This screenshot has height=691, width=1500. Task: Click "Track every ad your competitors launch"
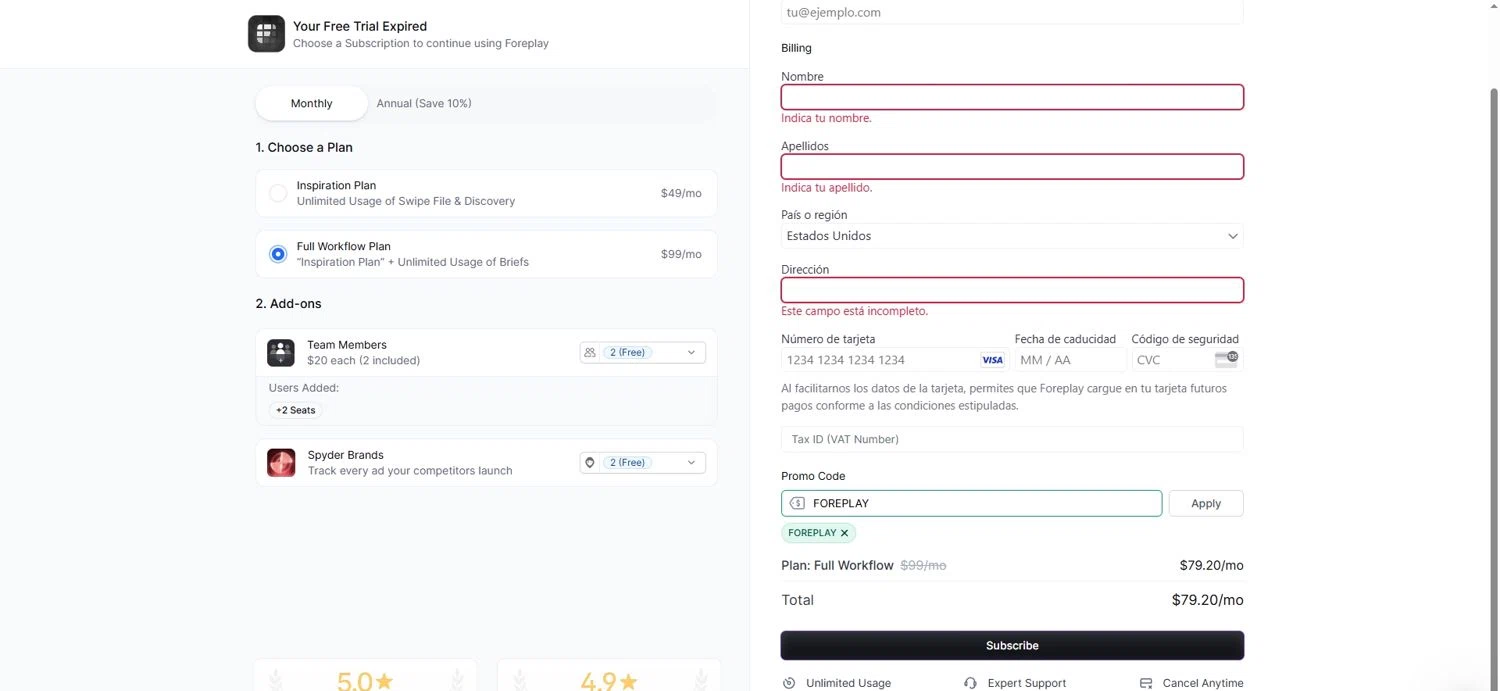(410, 470)
